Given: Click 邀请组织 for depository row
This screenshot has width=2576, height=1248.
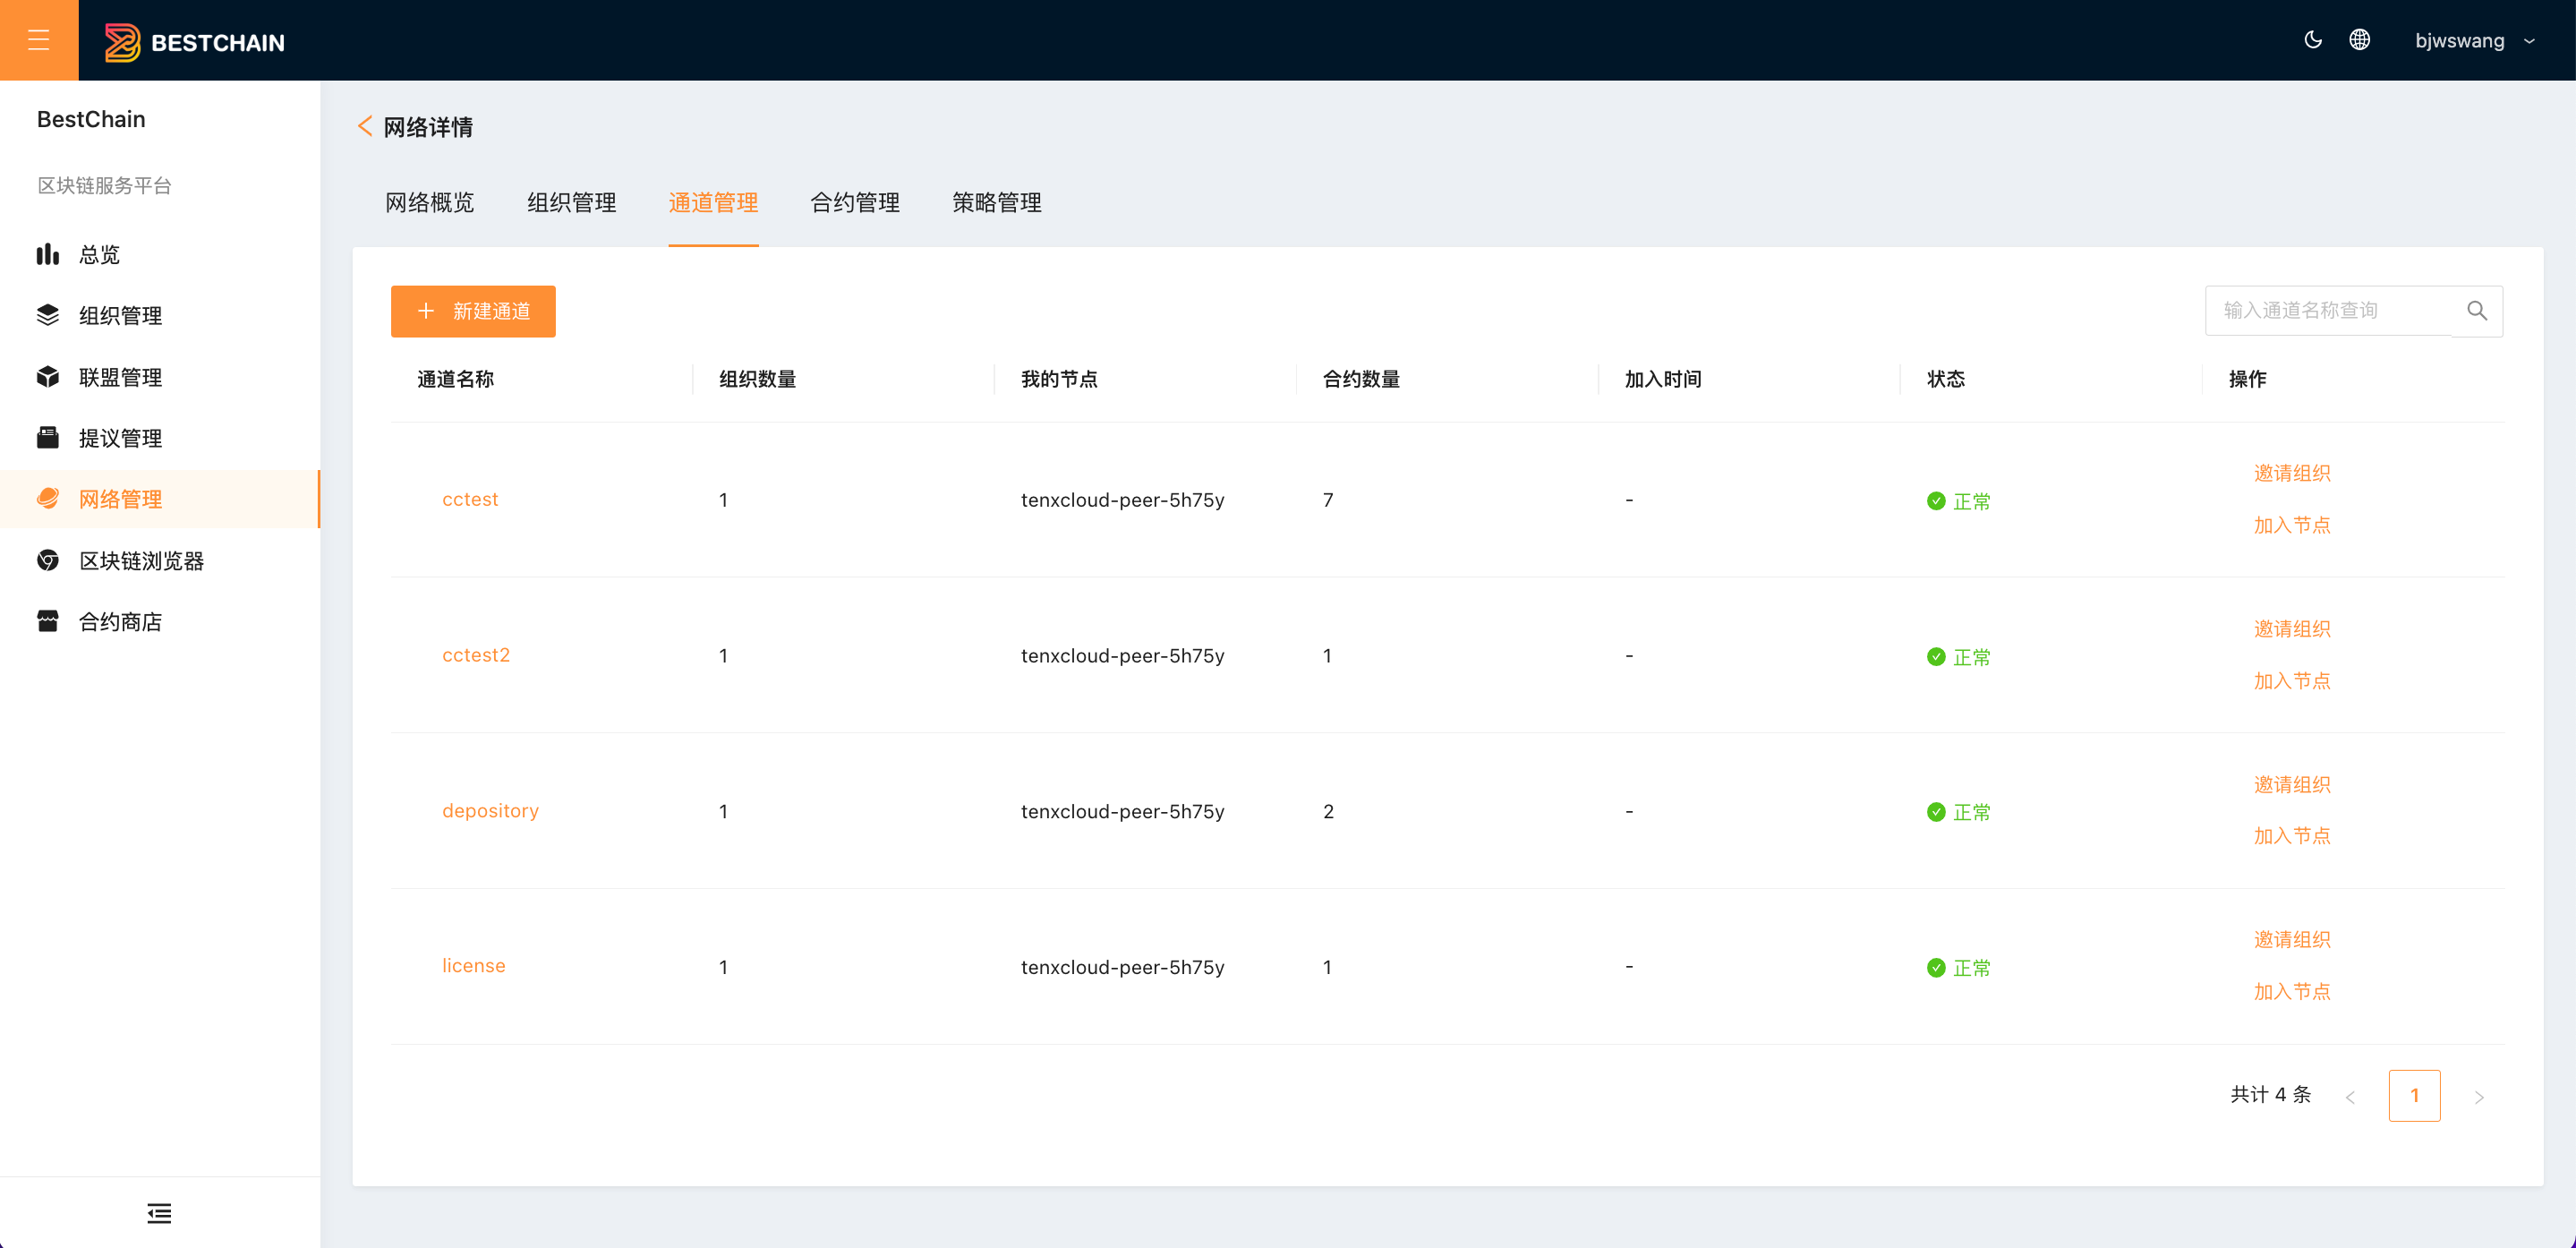Looking at the screenshot, I should coord(2292,785).
